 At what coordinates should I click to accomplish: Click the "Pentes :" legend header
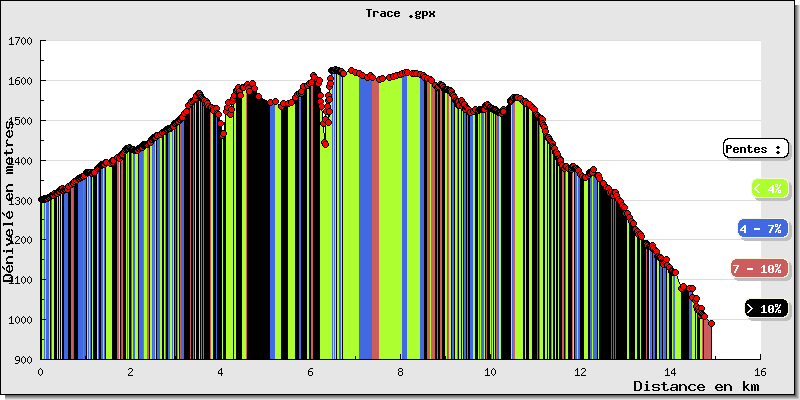tap(755, 149)
